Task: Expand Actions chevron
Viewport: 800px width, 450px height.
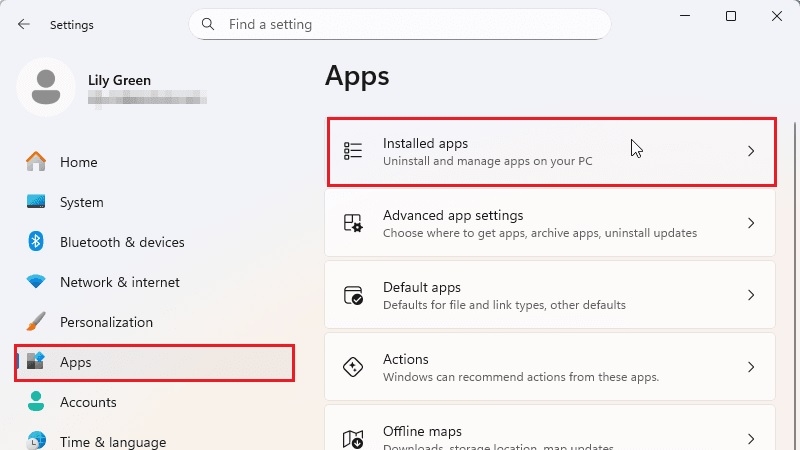Action: (x=751, y=367)
